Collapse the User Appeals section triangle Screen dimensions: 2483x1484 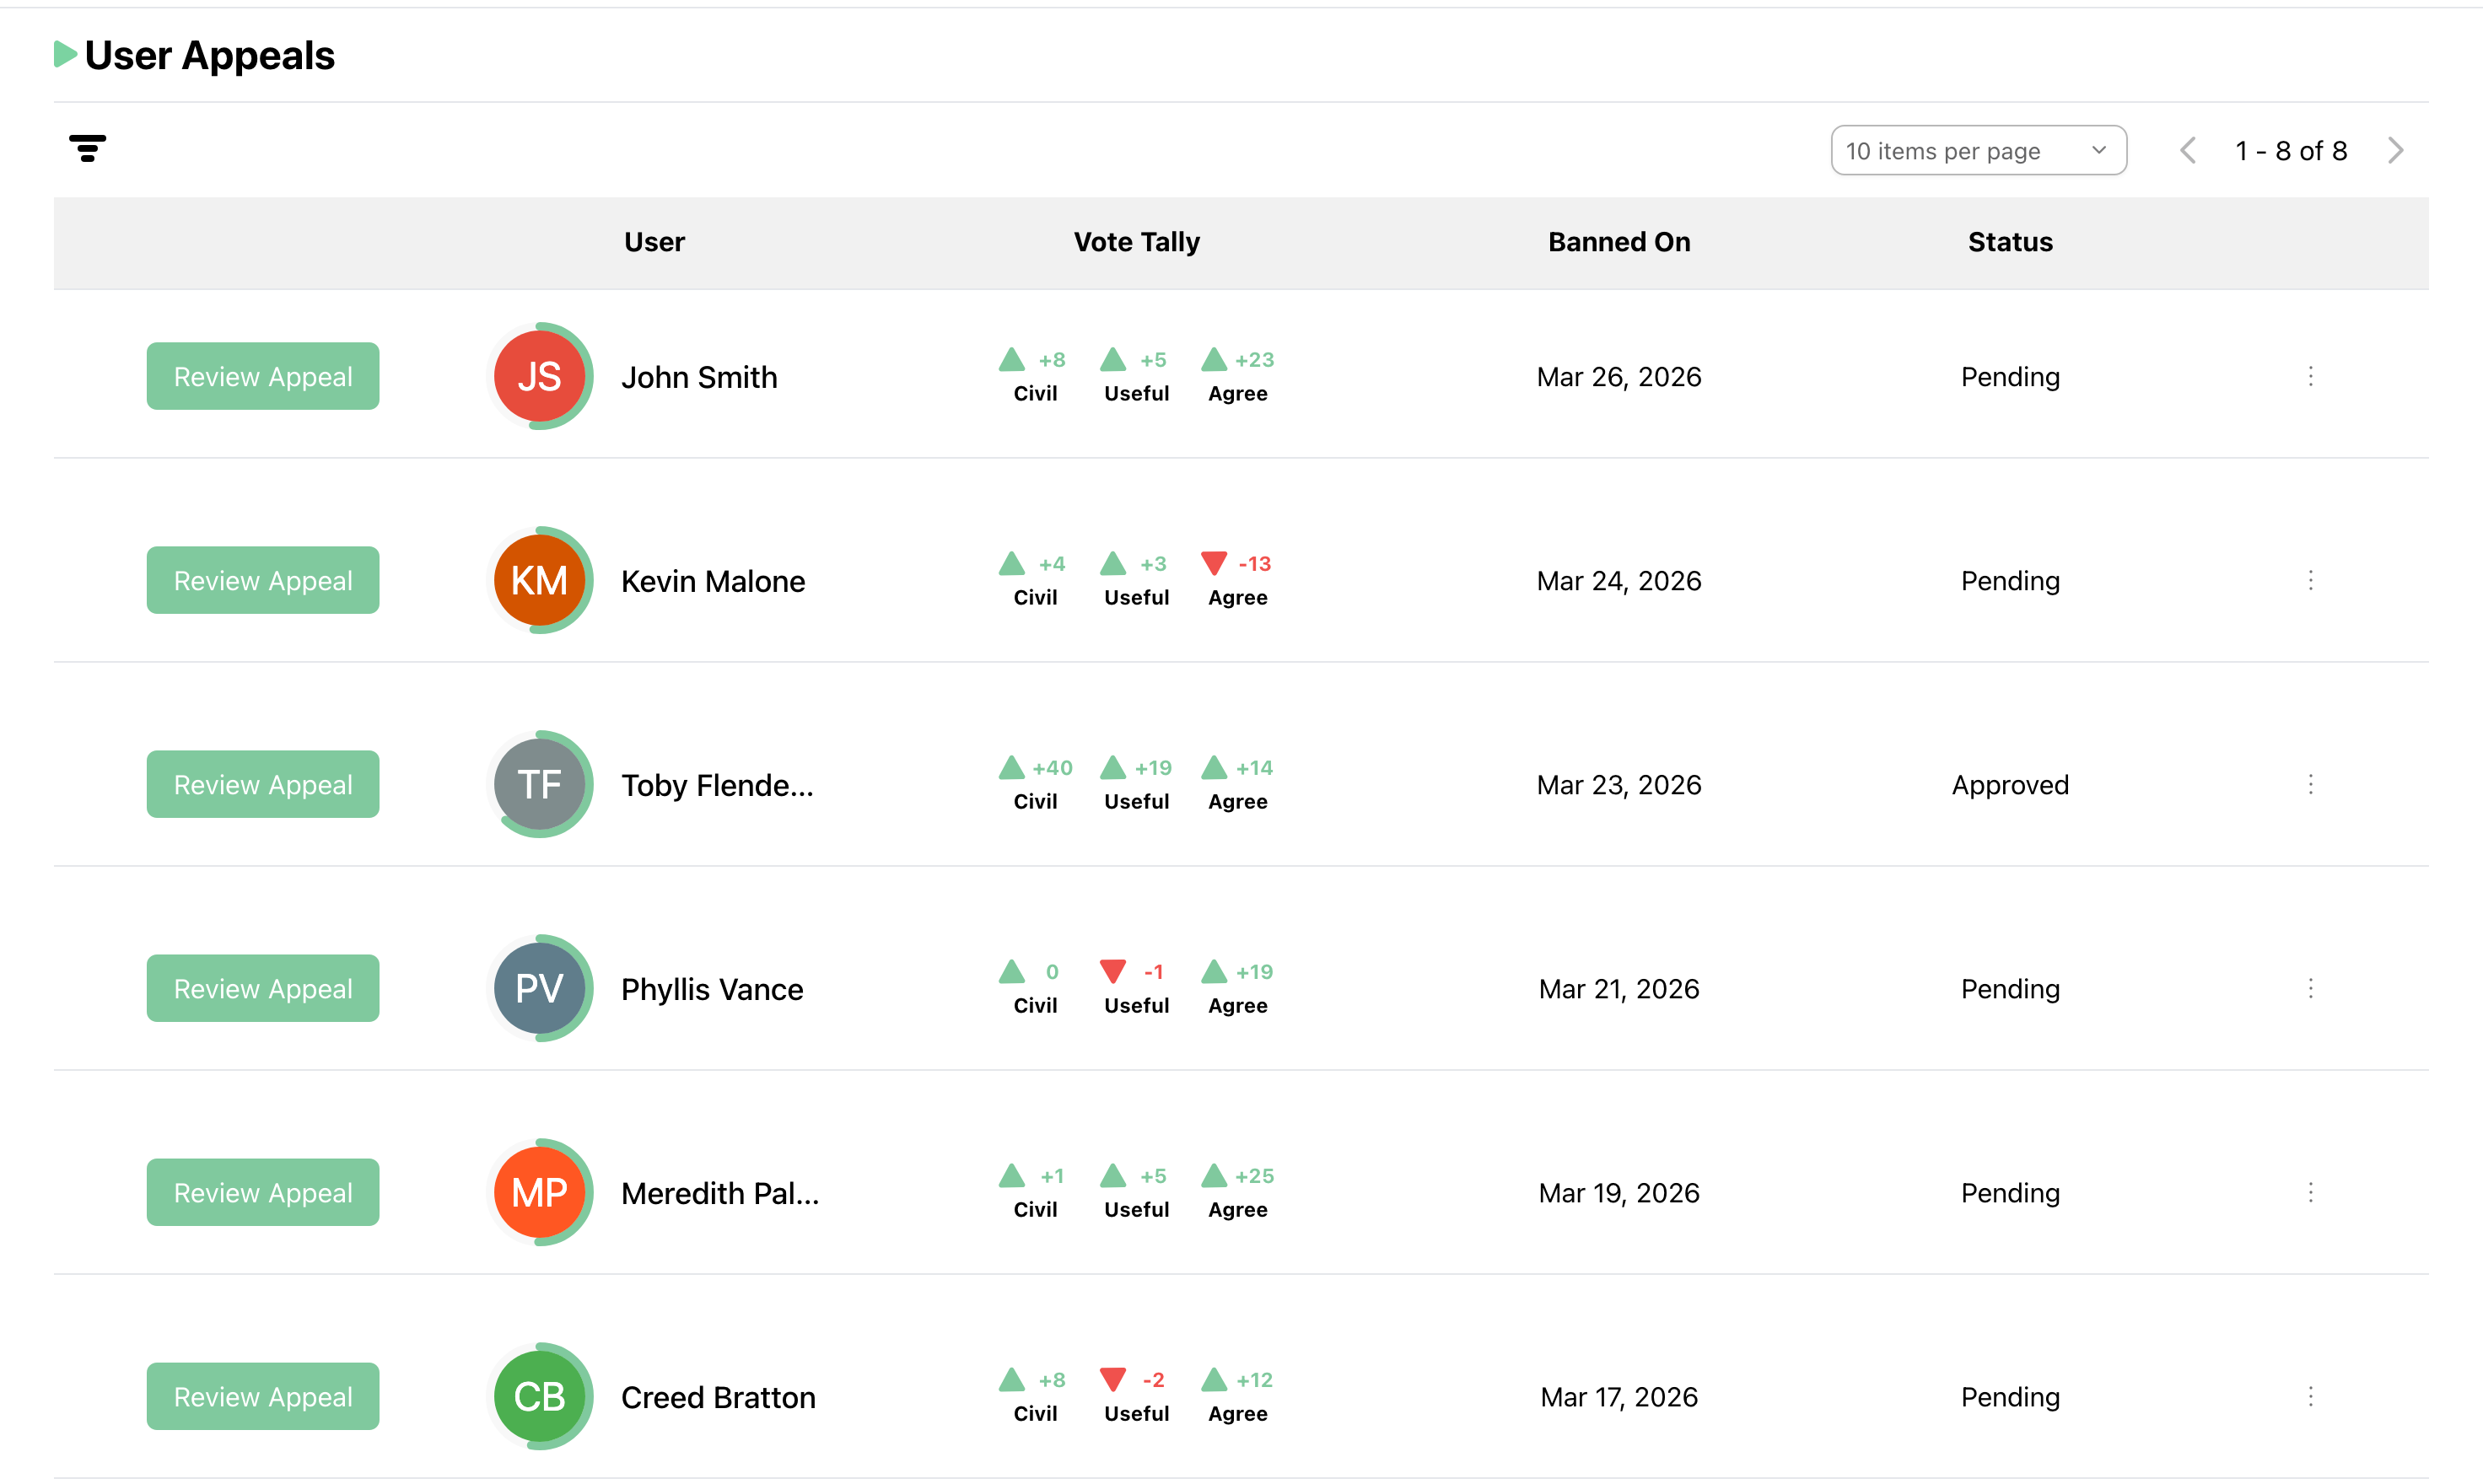(x=65, y=55)
